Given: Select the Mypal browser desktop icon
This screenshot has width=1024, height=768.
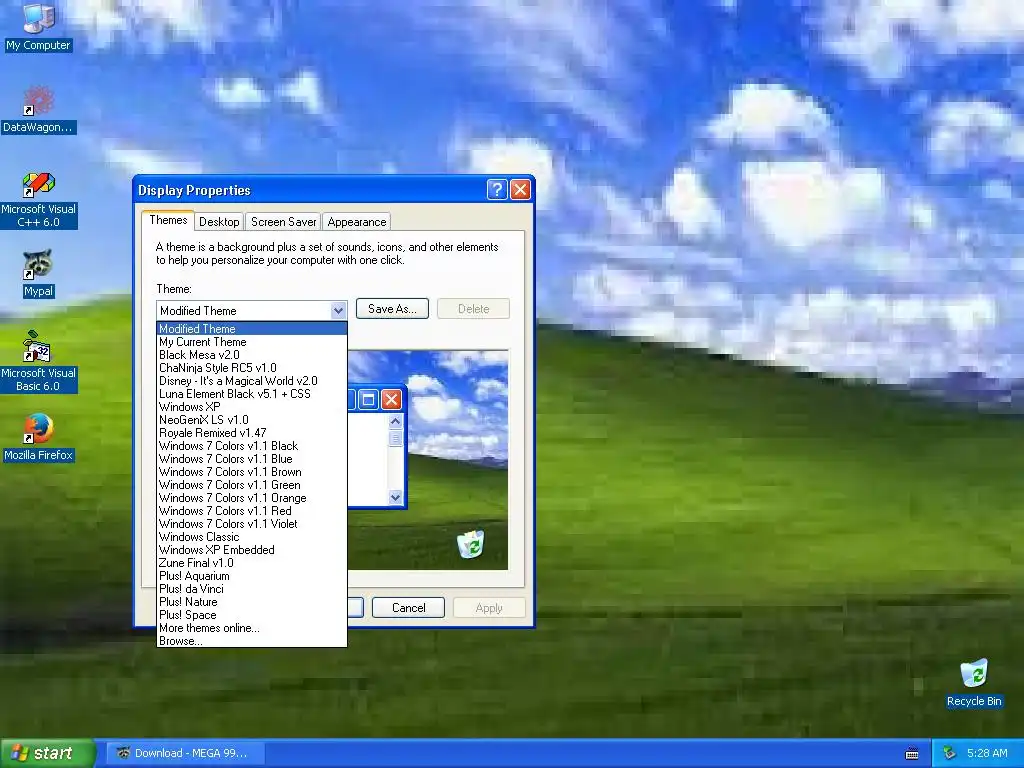Looking at the screenshot, I should 39,274.
